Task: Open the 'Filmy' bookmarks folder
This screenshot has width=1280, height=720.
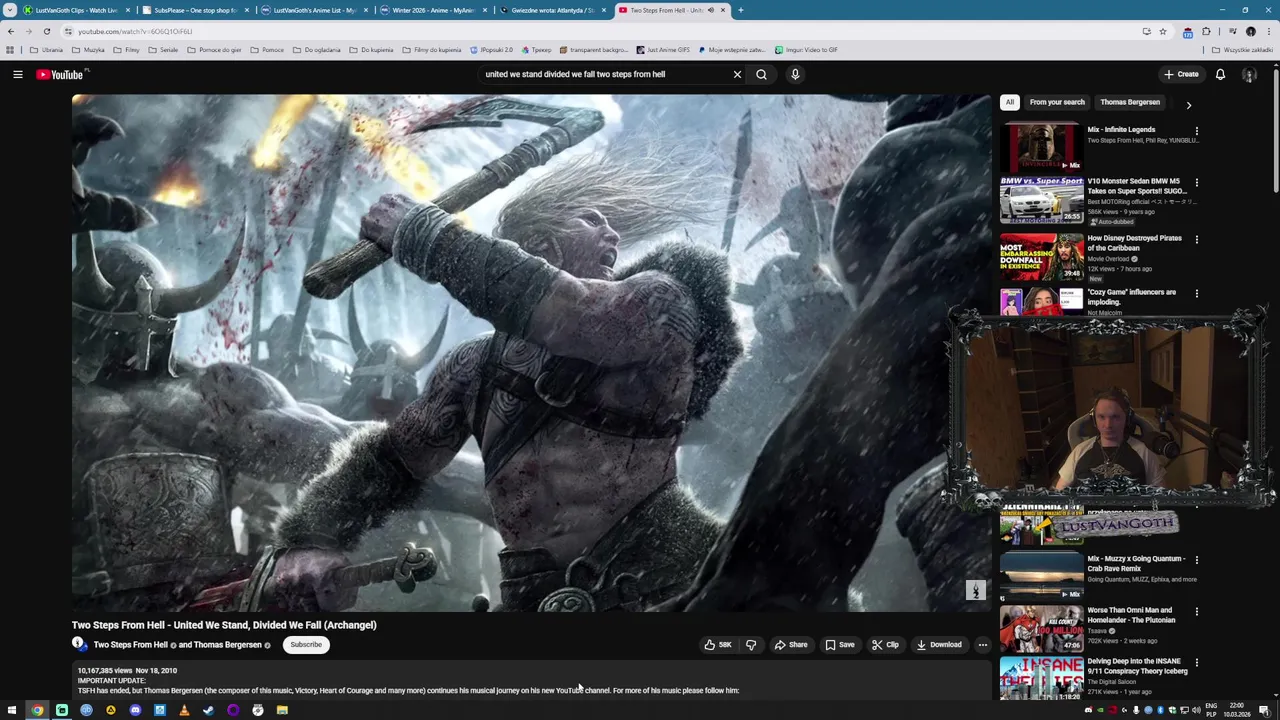Action: [x=127, y=50]
